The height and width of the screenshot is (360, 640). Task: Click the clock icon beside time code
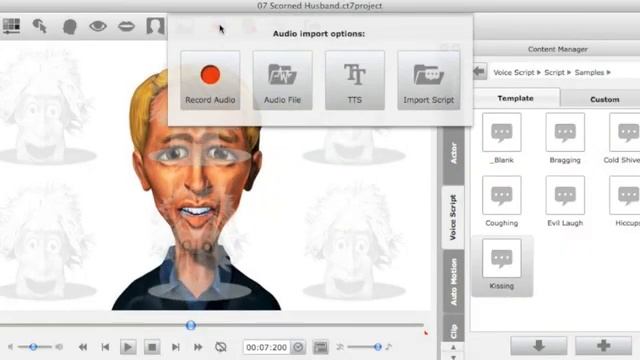tap(298, 347)
